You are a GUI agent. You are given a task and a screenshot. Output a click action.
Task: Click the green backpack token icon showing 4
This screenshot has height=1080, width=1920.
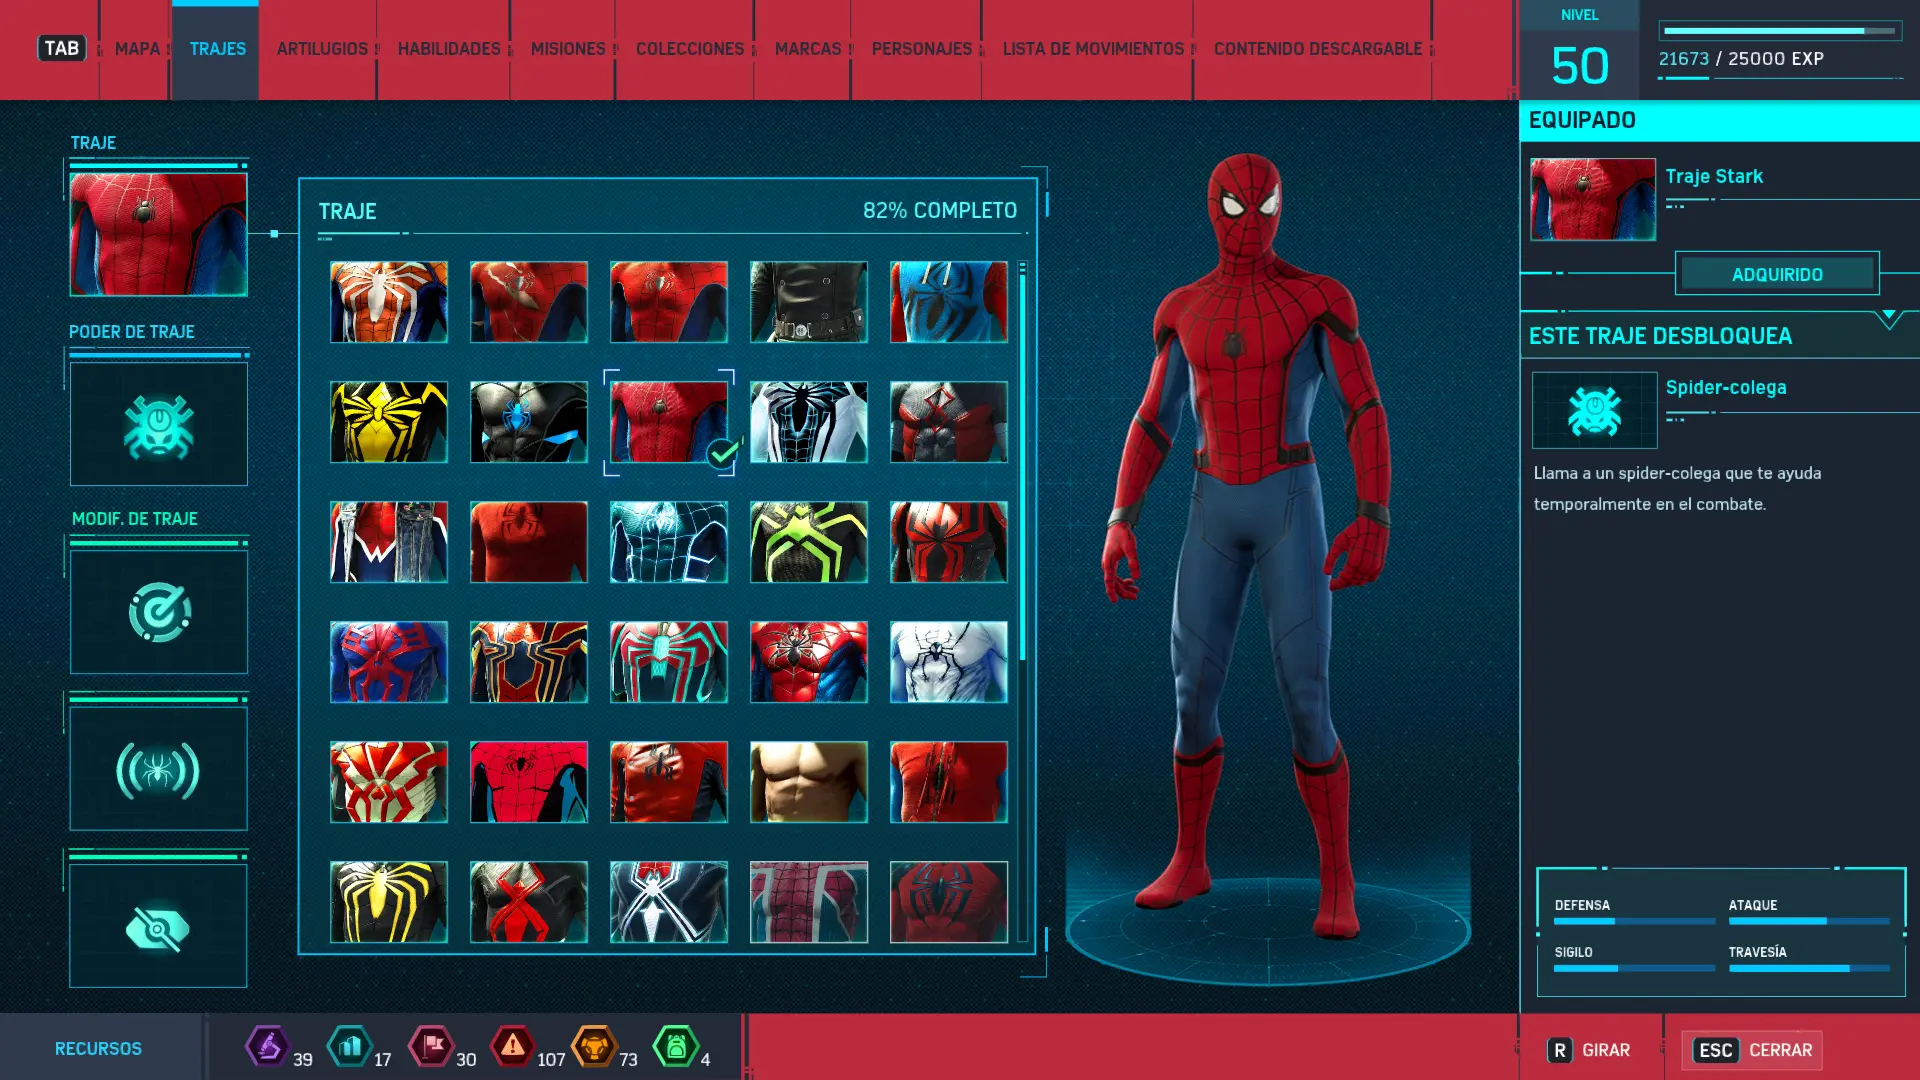pos(676,1046)
